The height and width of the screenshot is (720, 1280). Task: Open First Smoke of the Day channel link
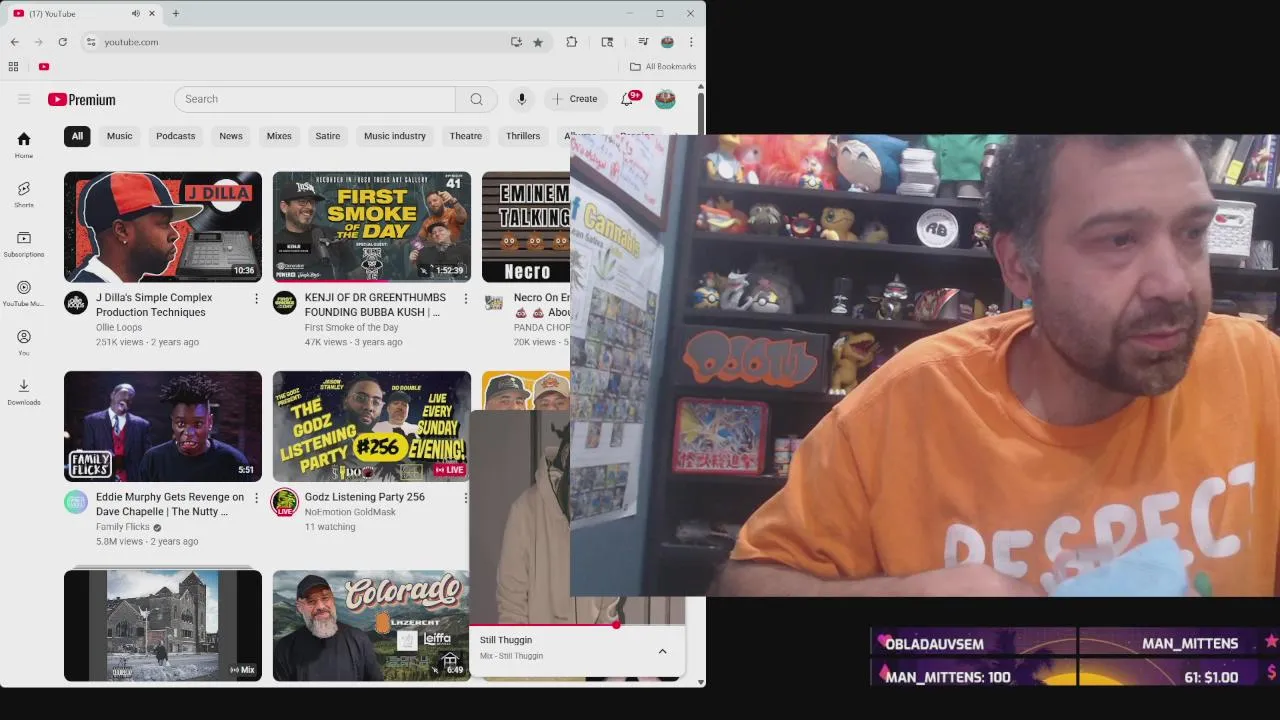tap(351, 327)
